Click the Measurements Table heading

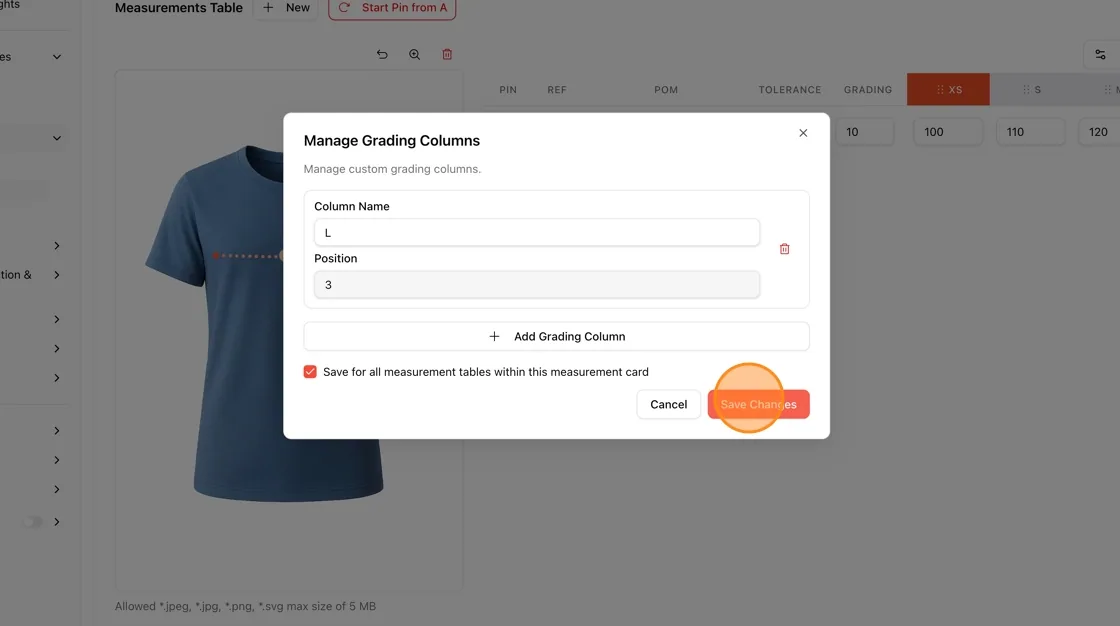click(179, 8)
